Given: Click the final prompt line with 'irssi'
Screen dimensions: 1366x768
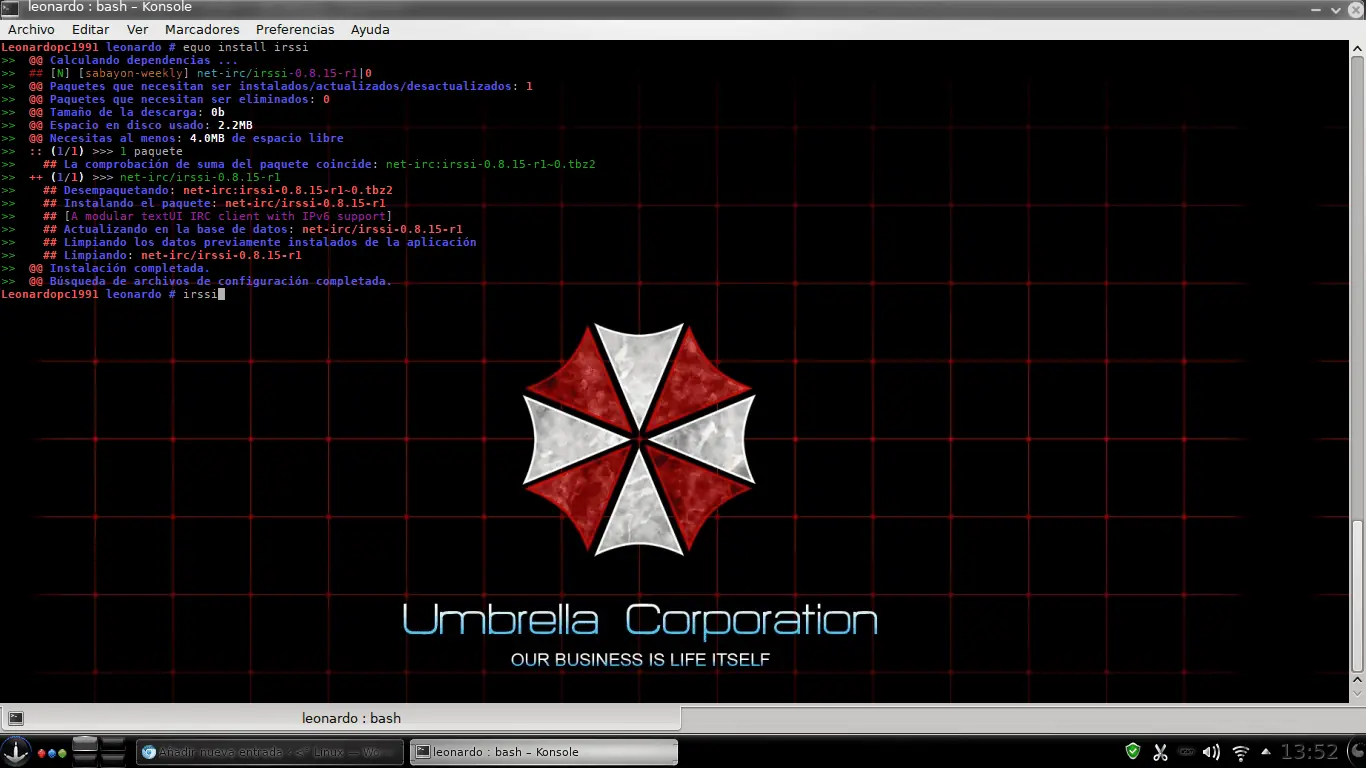Looking at the screenshot, I should point(113,294).
